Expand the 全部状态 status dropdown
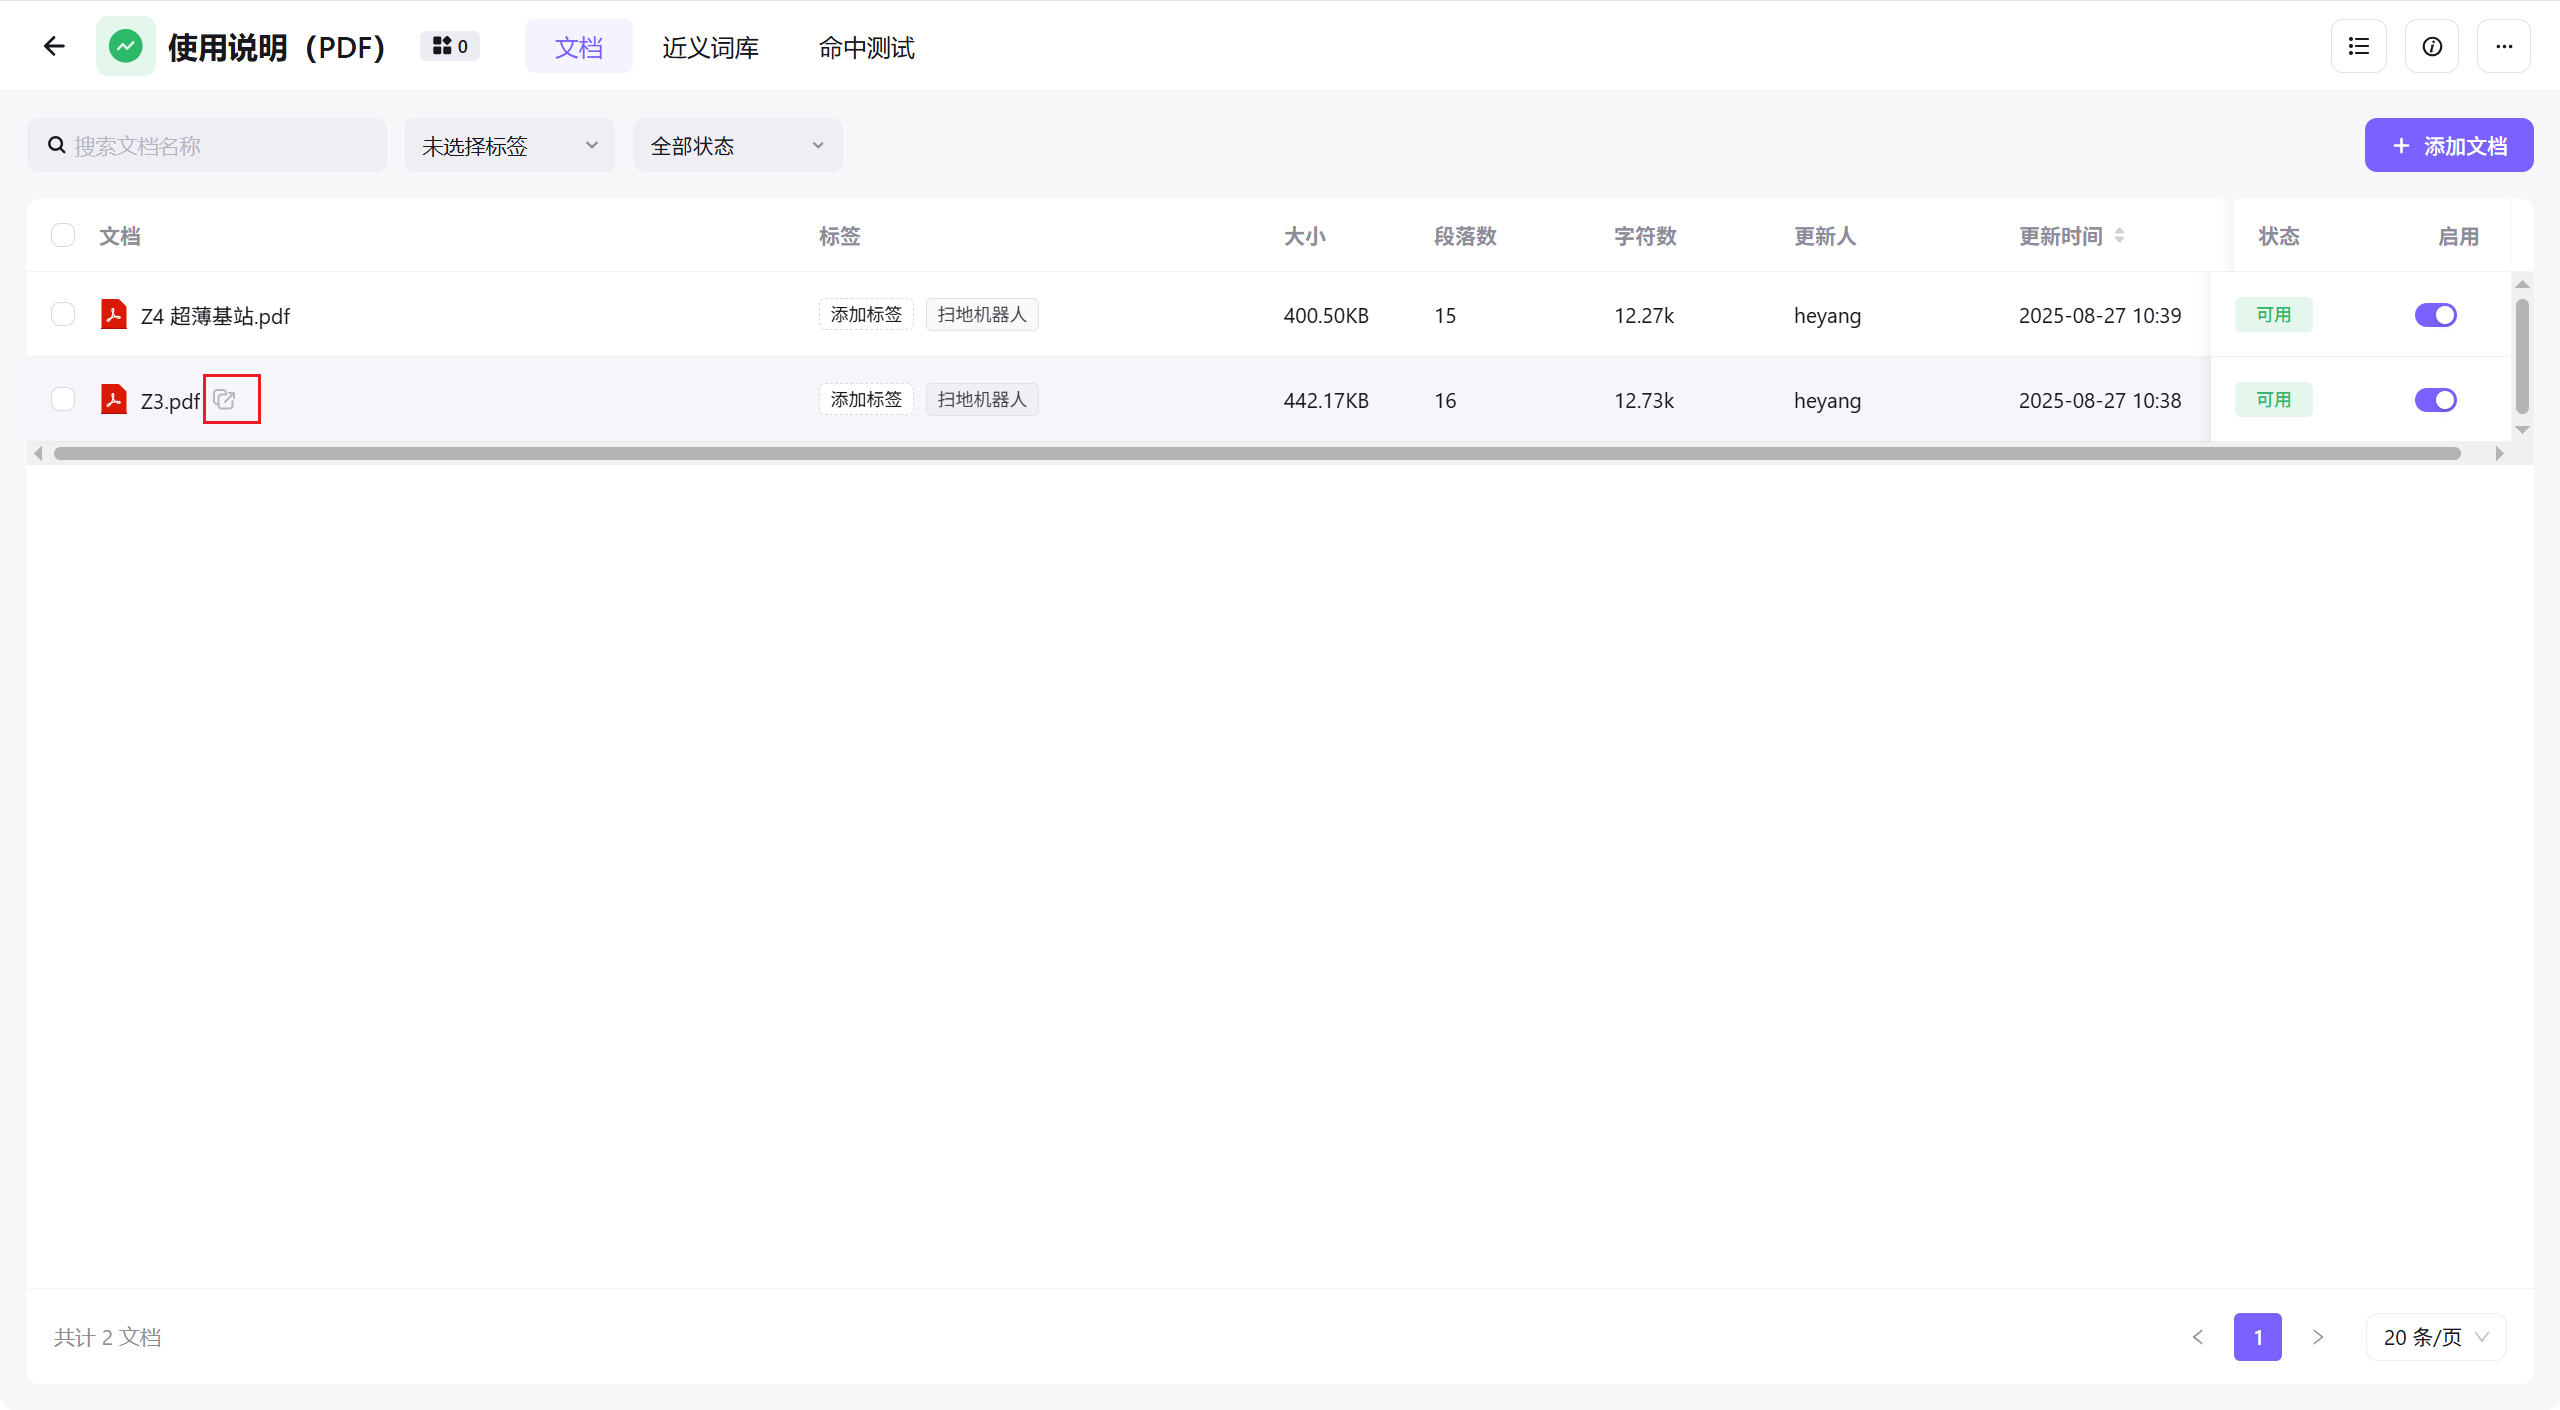This screenshot has width=2560, height=1410. [x=737, y=146]
